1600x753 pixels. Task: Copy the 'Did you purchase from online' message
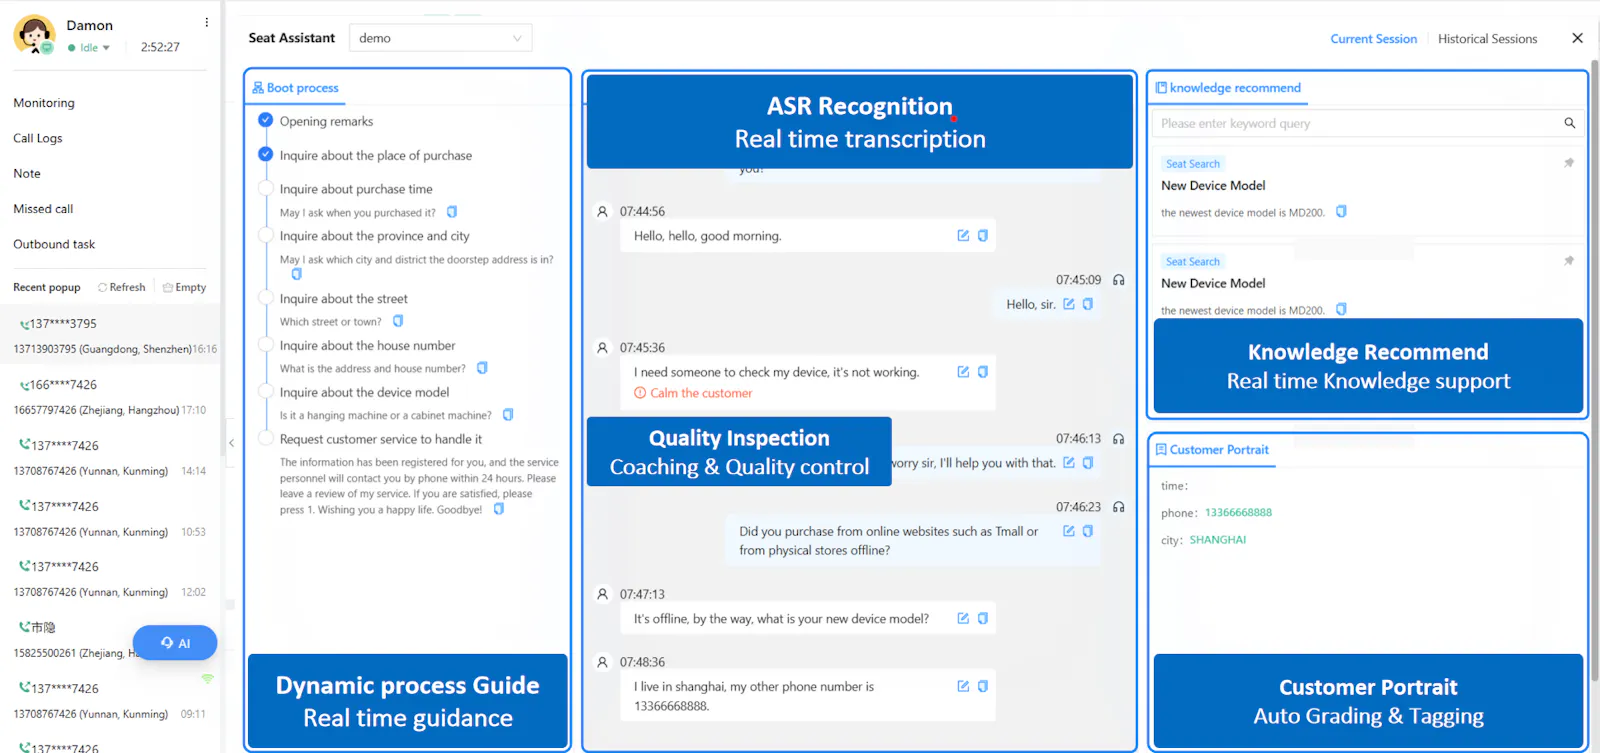click(1088, 531)
